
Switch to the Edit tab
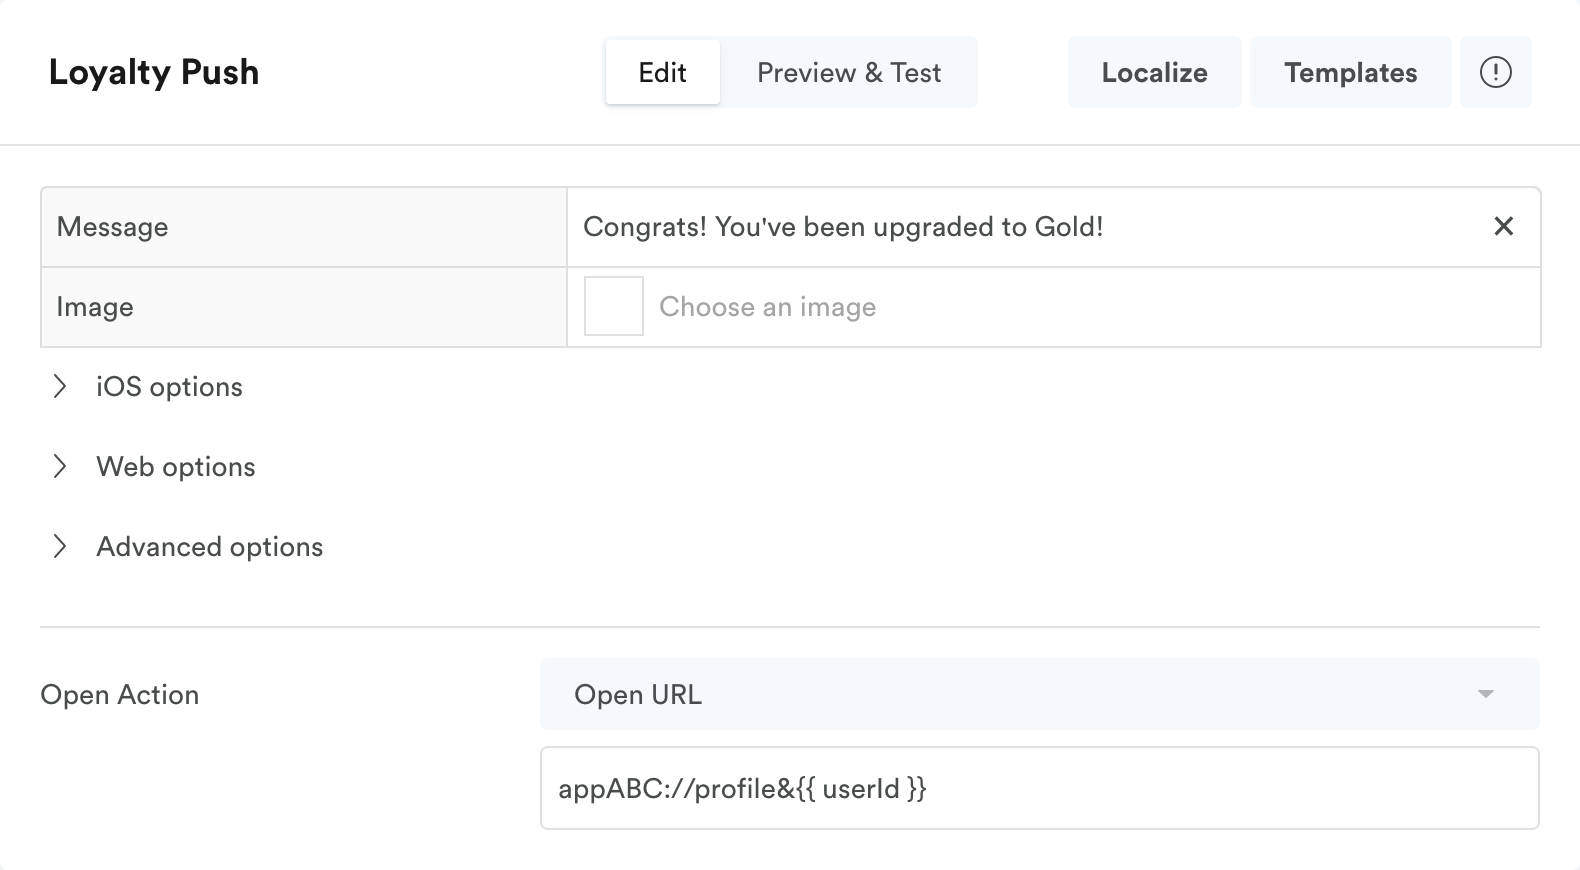coord(662,72)
